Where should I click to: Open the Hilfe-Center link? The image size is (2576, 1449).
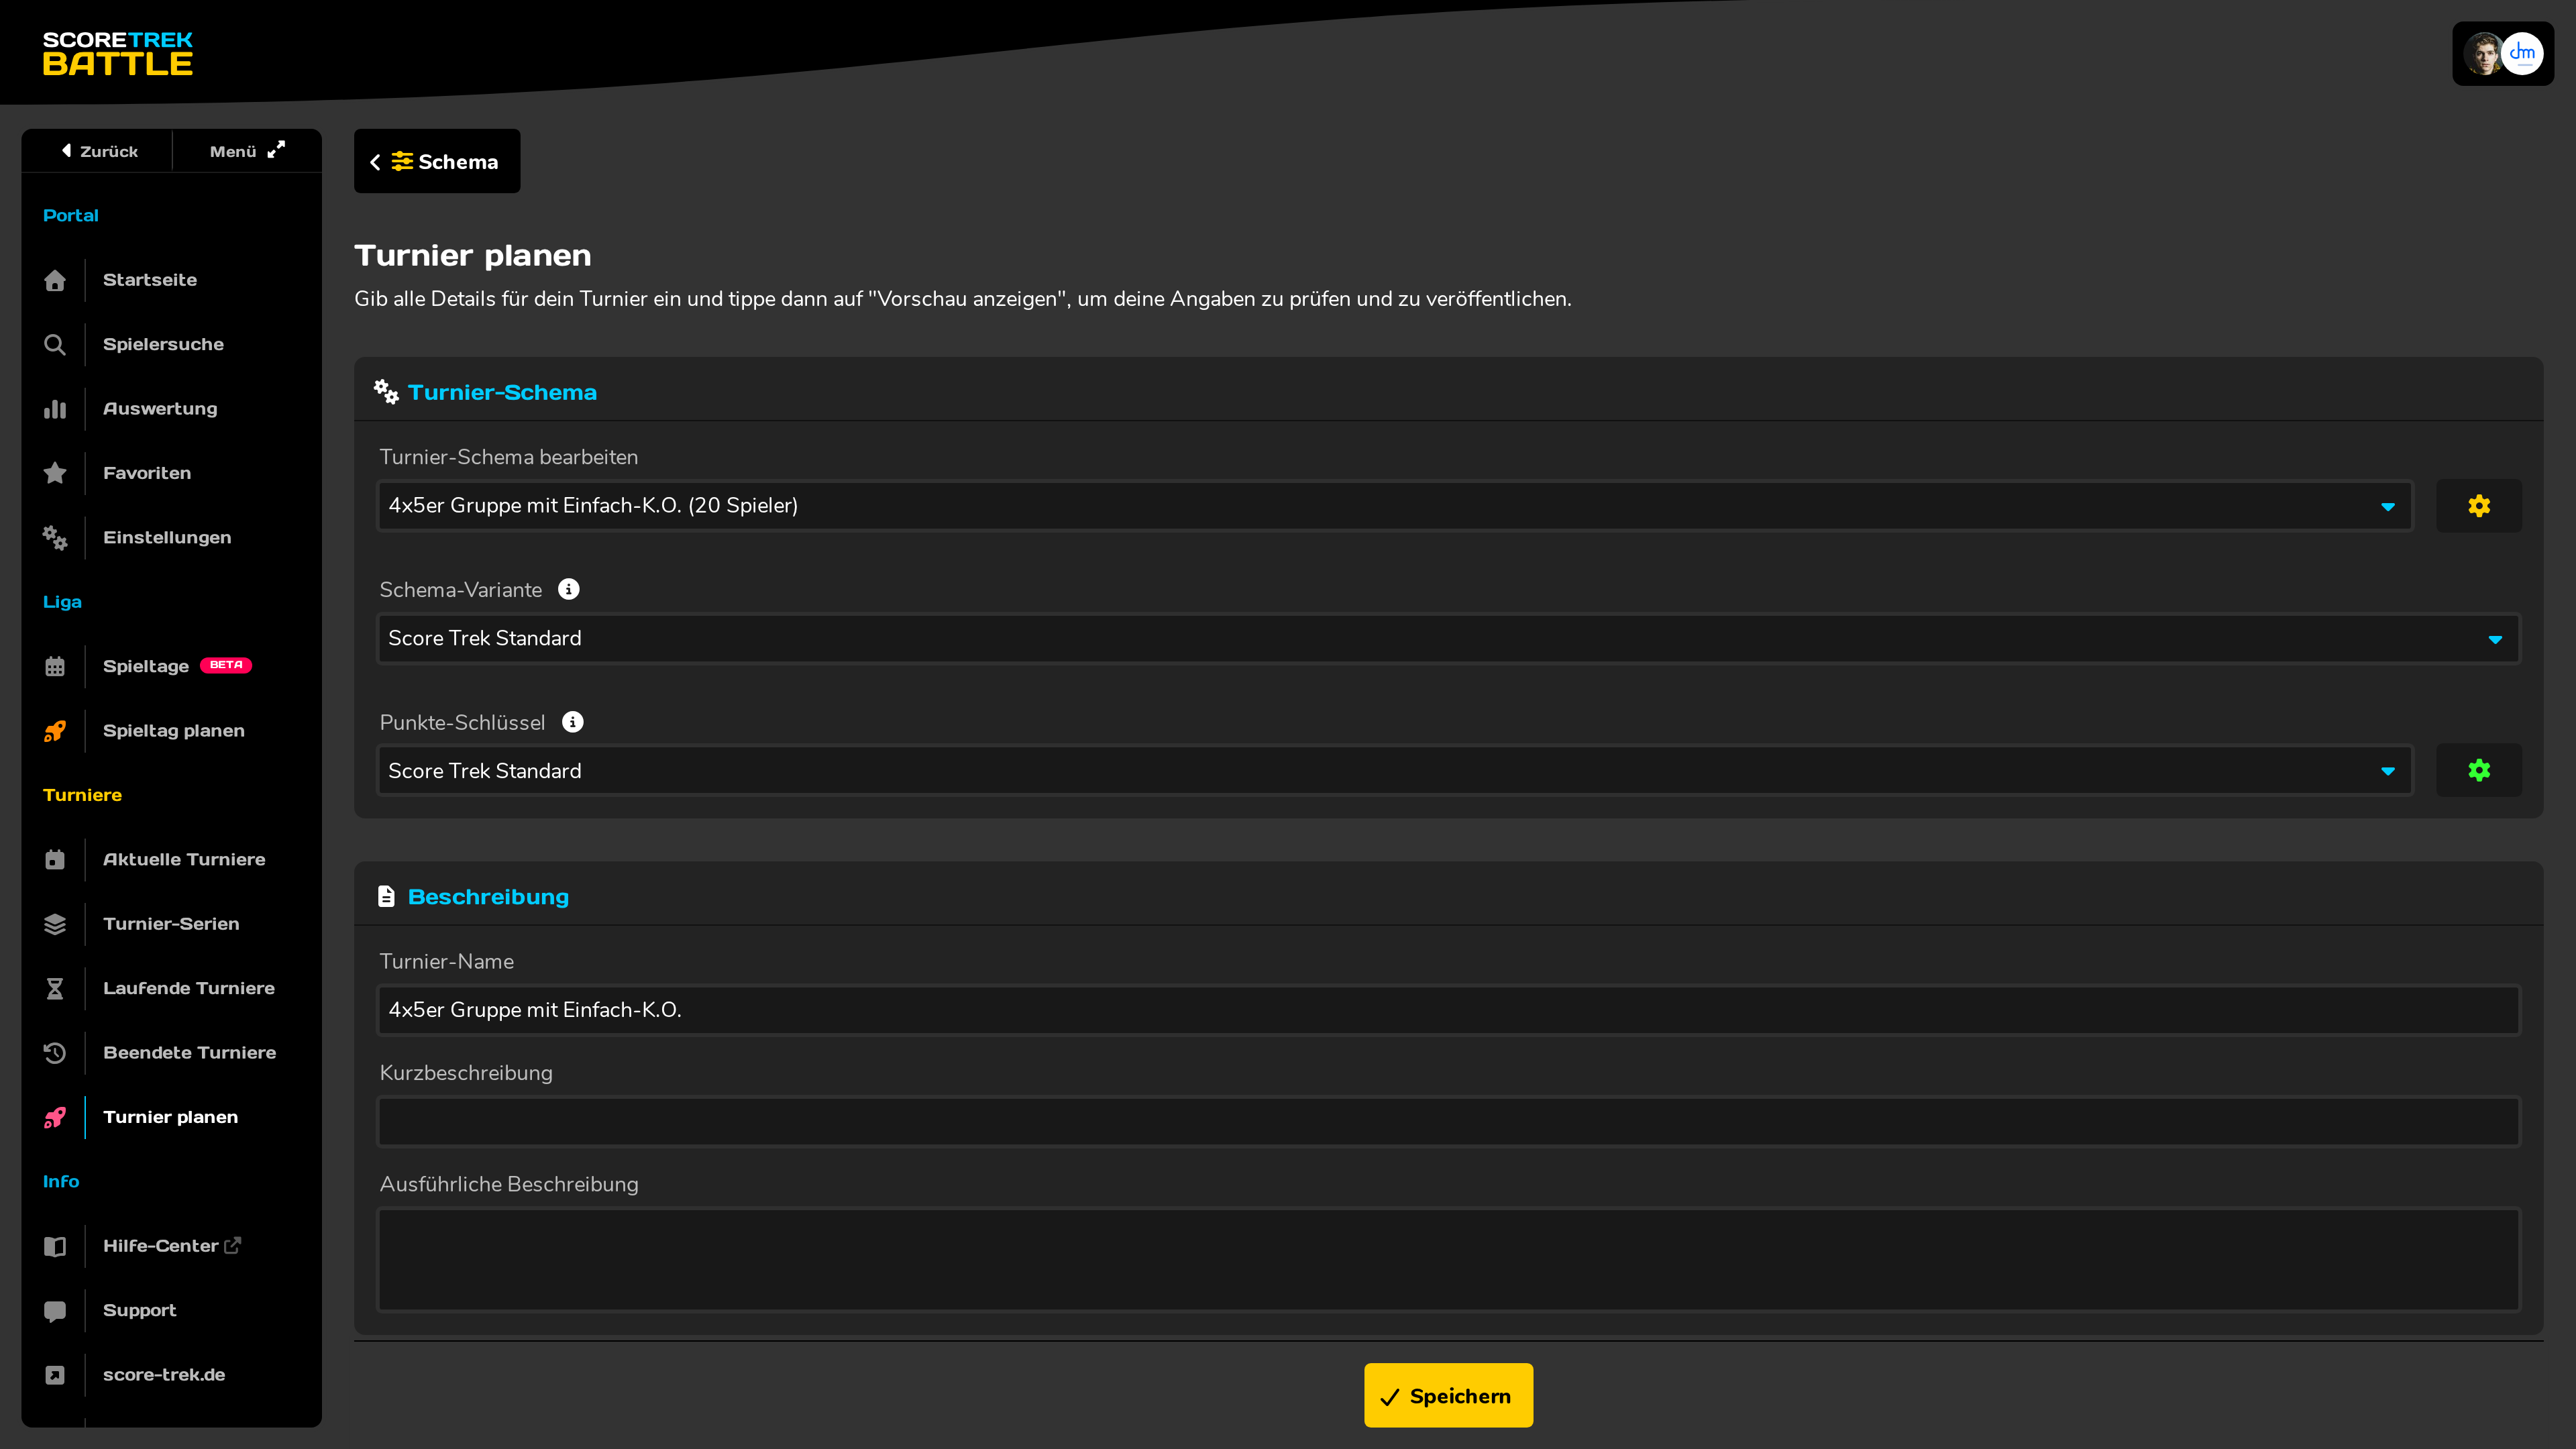point(171,1246)
